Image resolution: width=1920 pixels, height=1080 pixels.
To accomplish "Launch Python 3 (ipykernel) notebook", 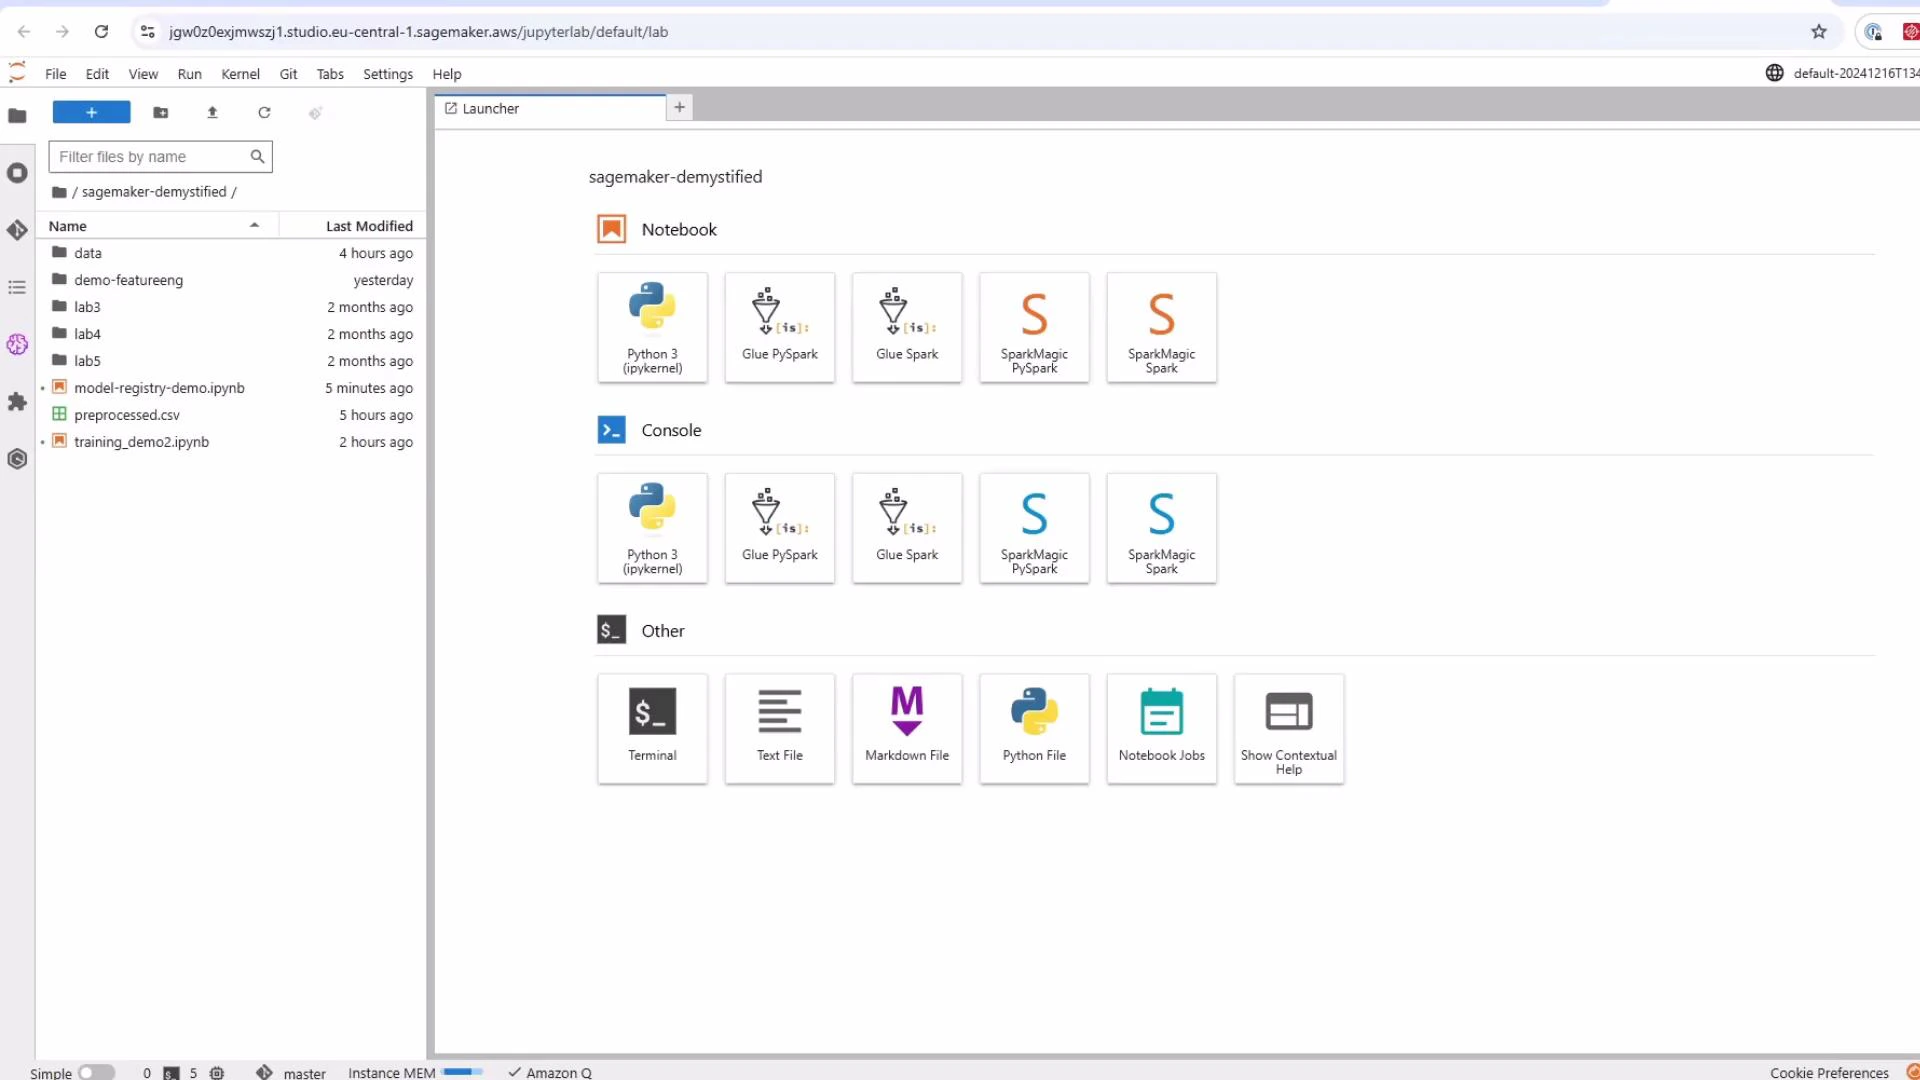I will [652, 327].
